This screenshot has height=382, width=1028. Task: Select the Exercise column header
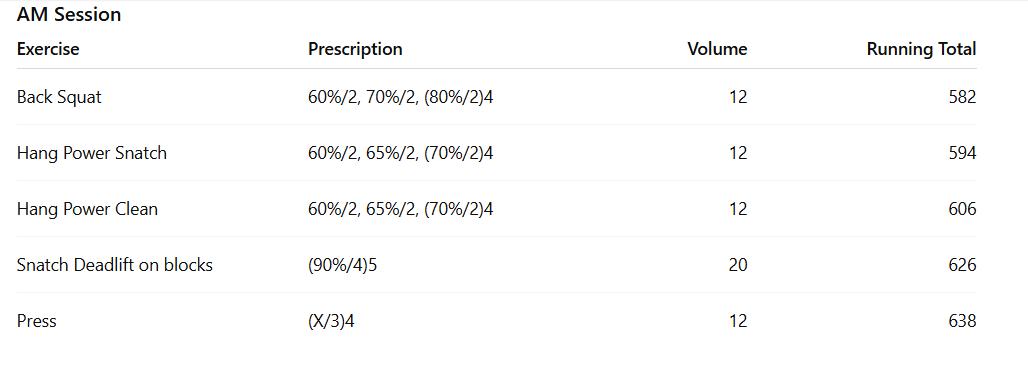tap(48, 49)
